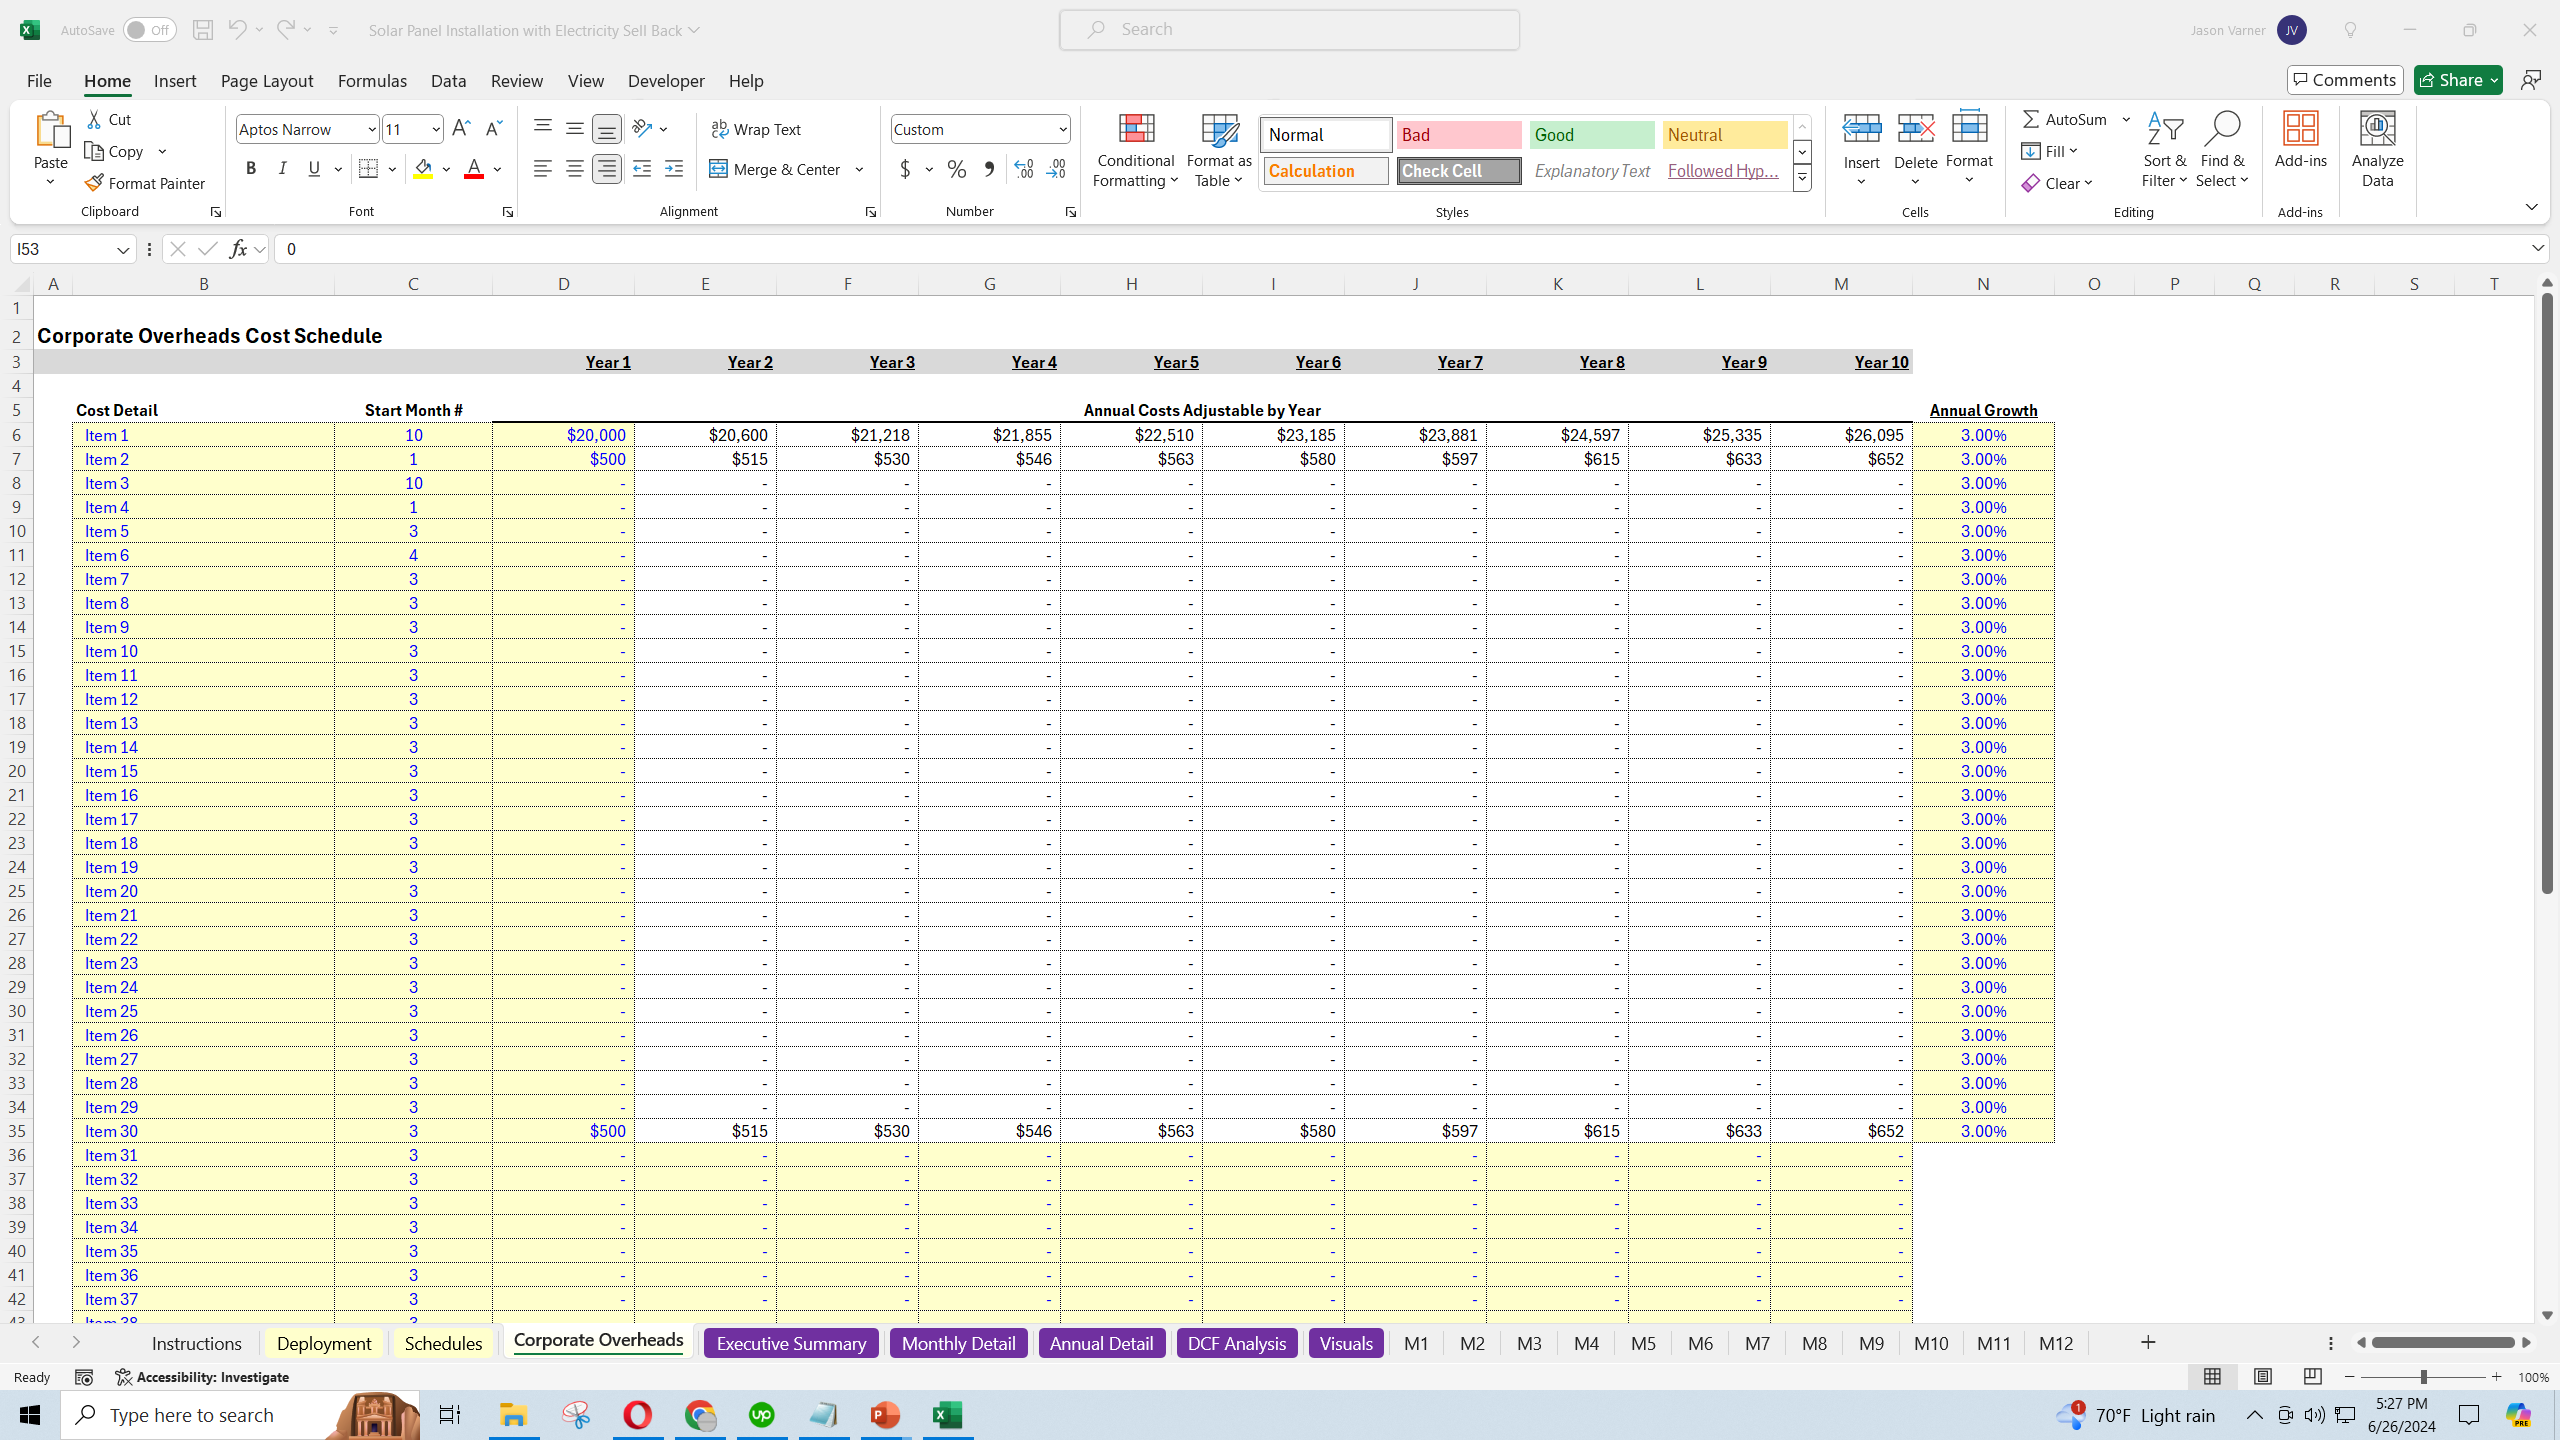Apply yellow Fill Color swatch
The width and height of the screenshot is (2560, 1440).
(424, 169)
